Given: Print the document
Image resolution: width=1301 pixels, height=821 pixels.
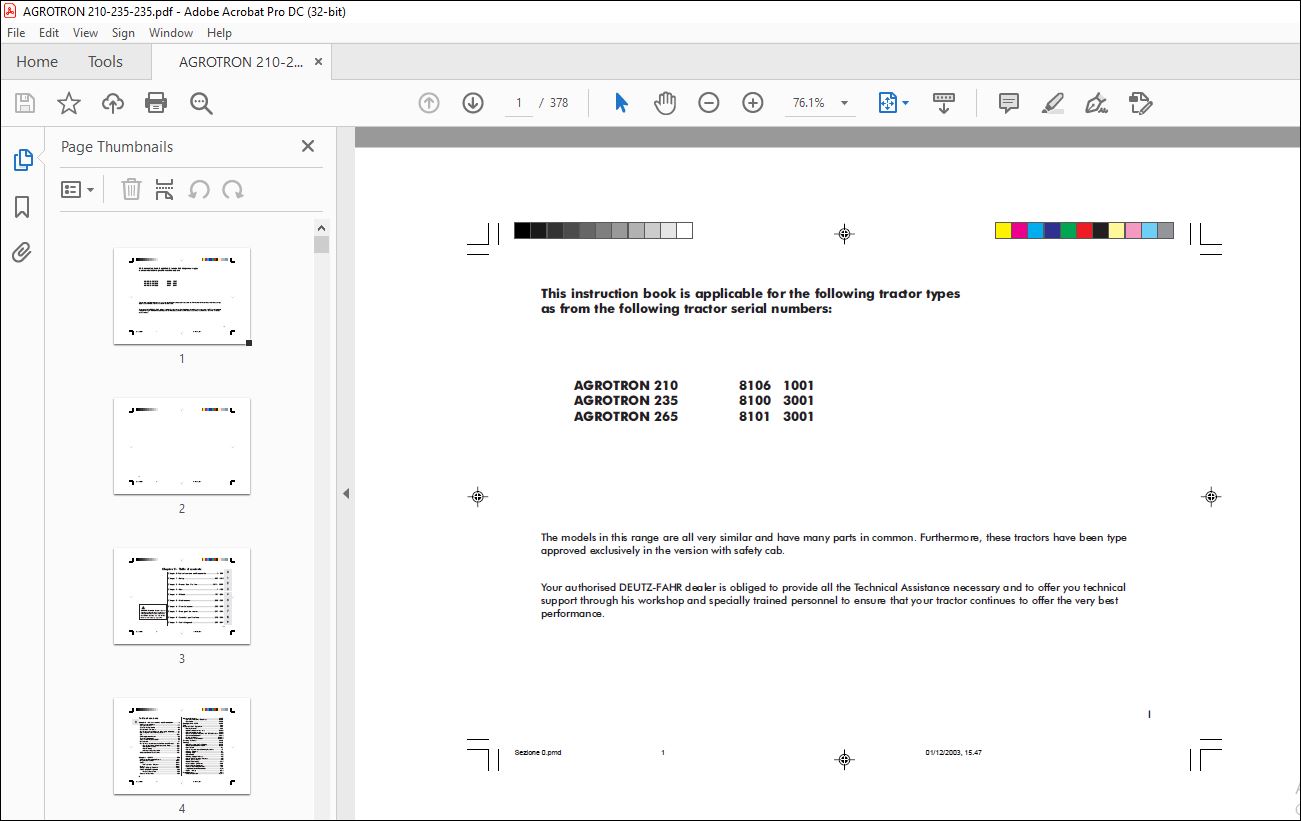Looking at the screenshot, I should (x=156, y=103).
